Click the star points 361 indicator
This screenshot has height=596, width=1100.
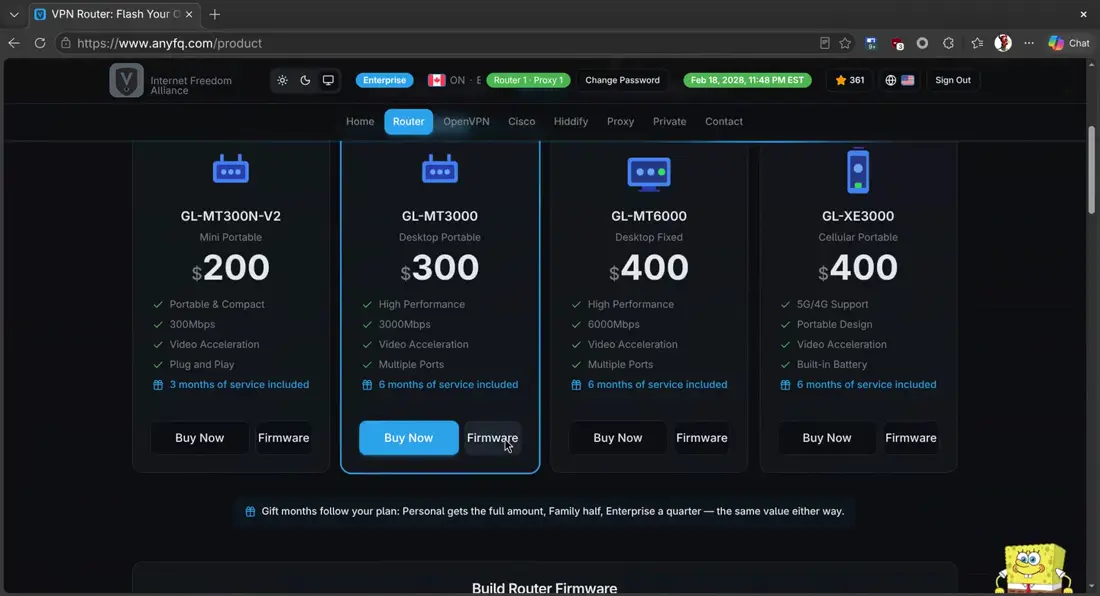click(x=850, y=80)
